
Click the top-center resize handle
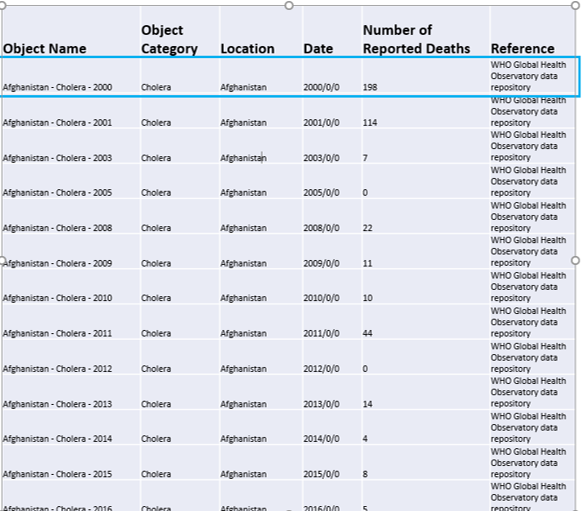click(289, 5)
